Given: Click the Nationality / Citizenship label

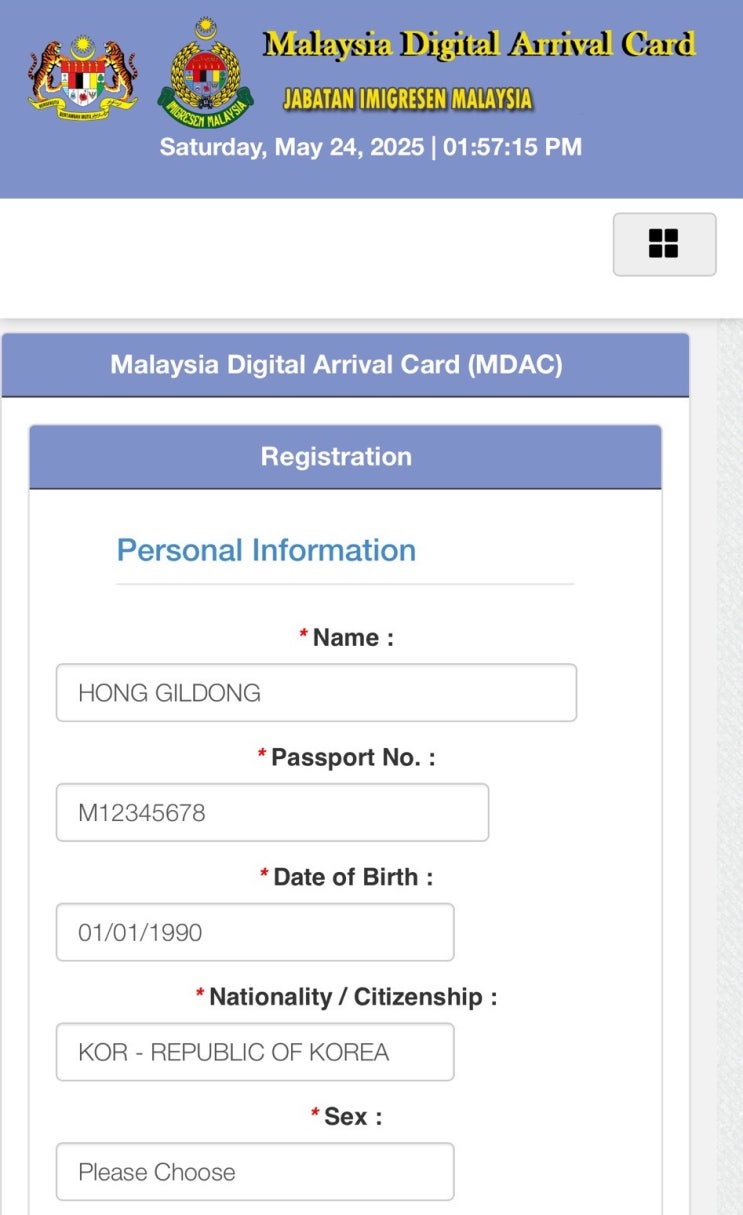Looking at the screenshot, I should pyautogui.click(x=352, y=997).
